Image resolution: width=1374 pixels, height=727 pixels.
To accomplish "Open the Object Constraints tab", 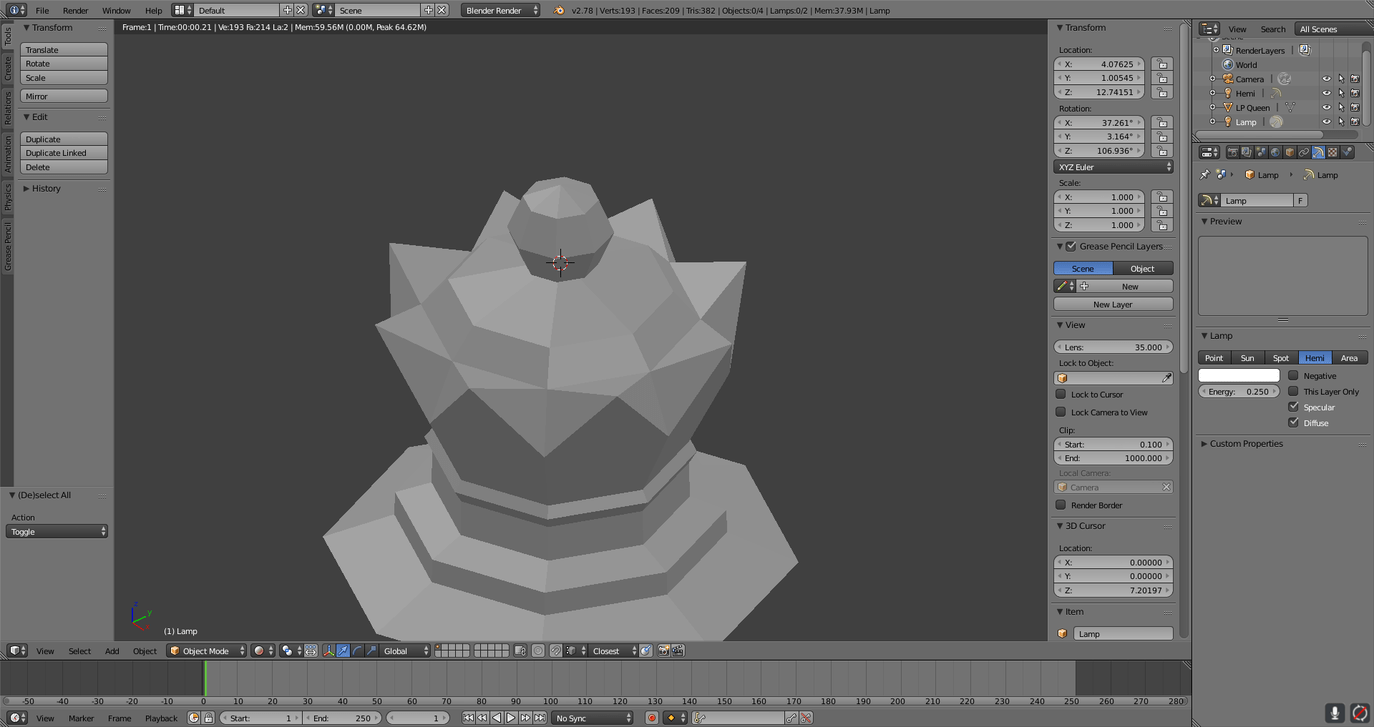I will 1305,151.
